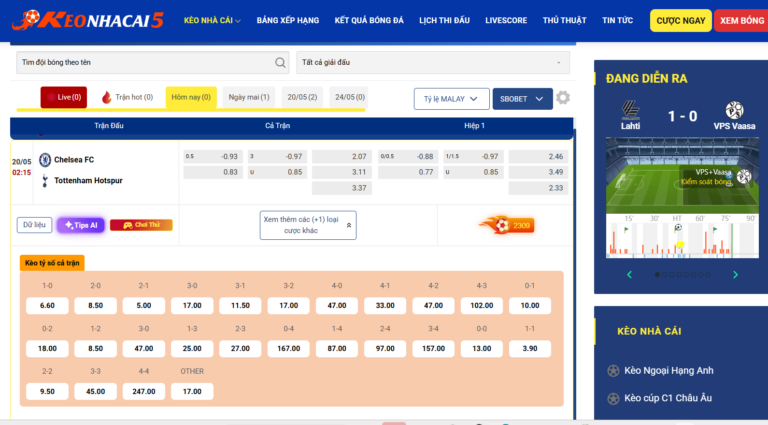Click the Kèo tỷ số cả trận label

coord(52,263)
